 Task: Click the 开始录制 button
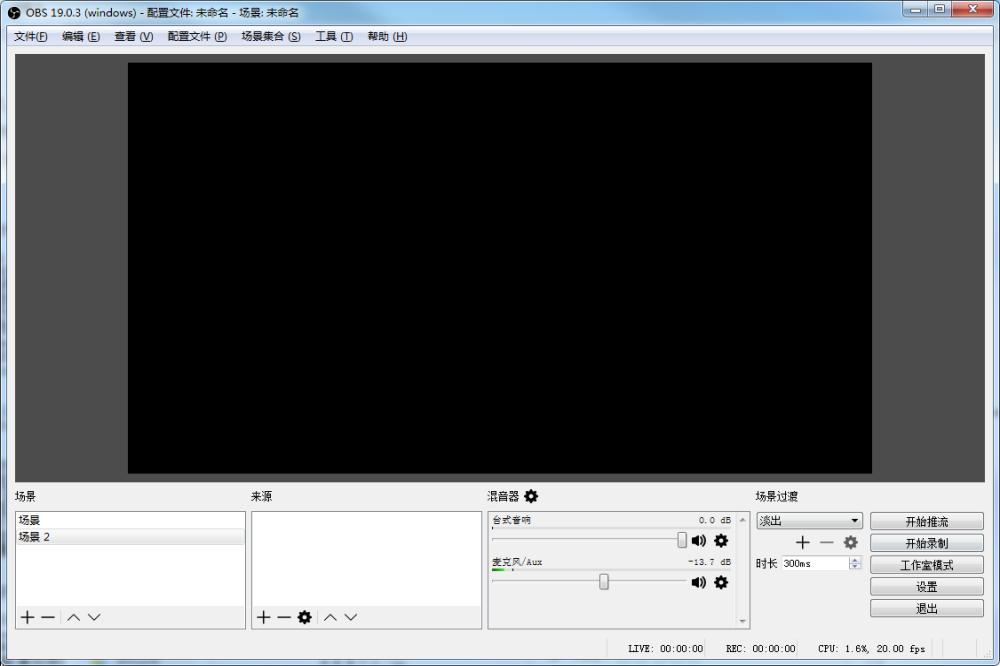[x=927, y=543]
